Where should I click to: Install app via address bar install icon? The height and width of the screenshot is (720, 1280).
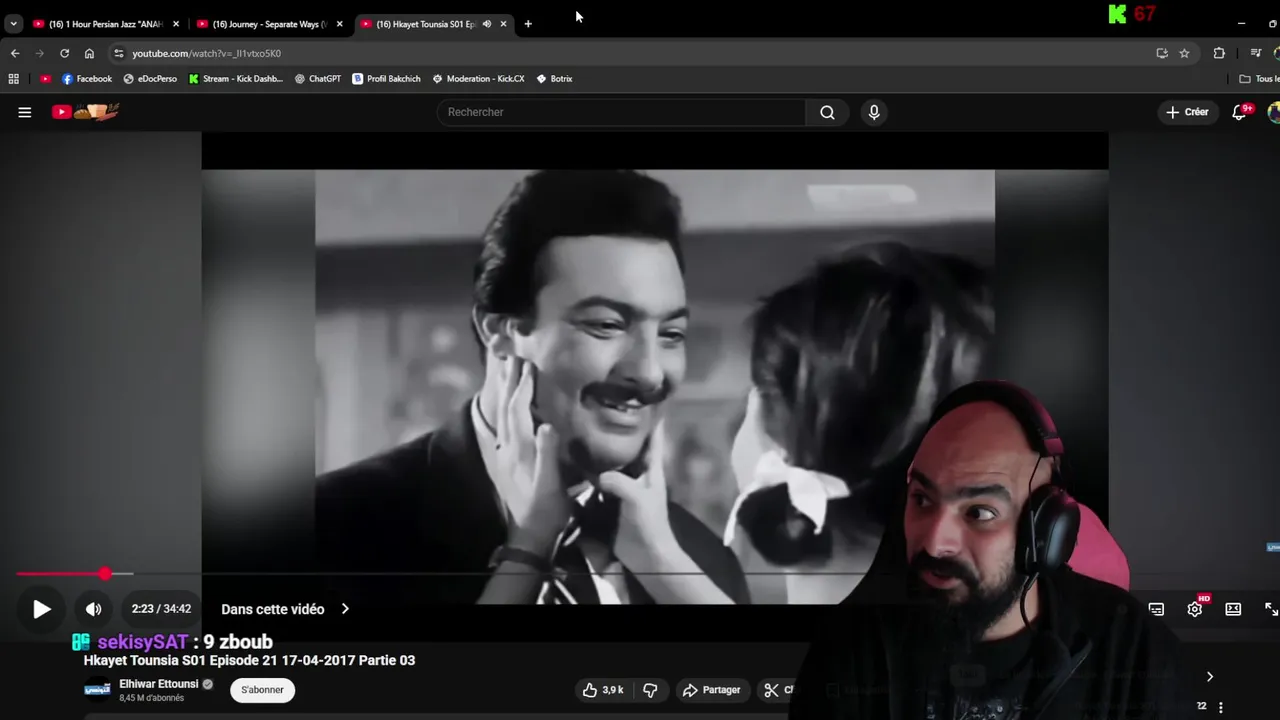point(1162,53)
